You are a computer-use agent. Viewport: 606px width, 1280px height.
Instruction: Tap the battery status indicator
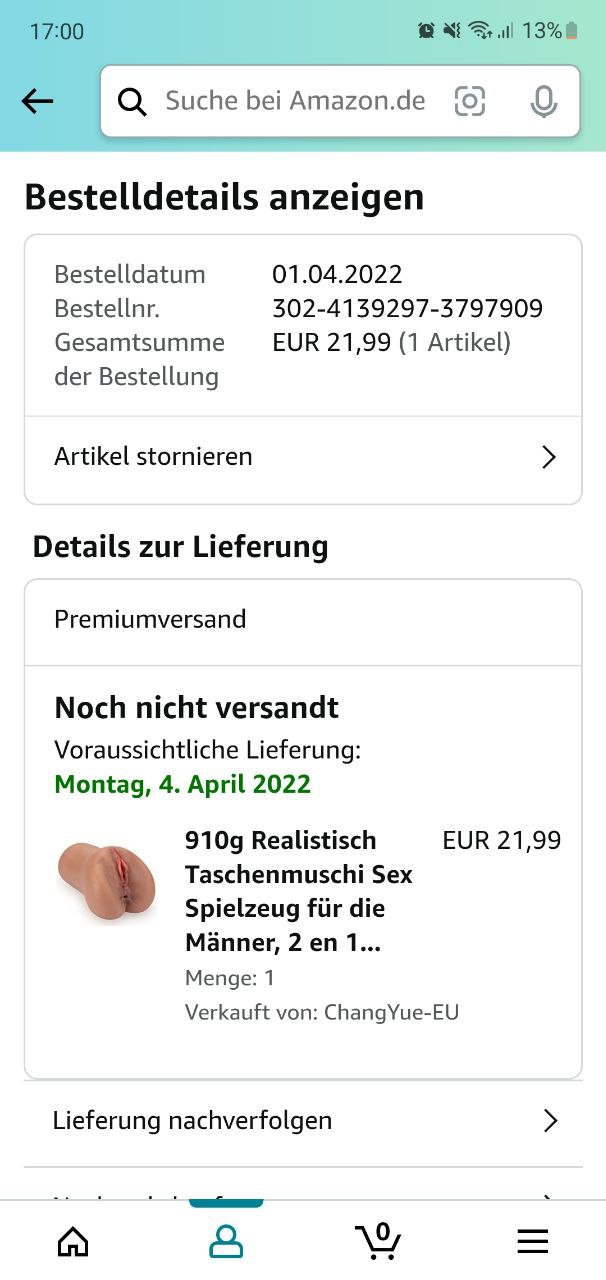(571, 31)
